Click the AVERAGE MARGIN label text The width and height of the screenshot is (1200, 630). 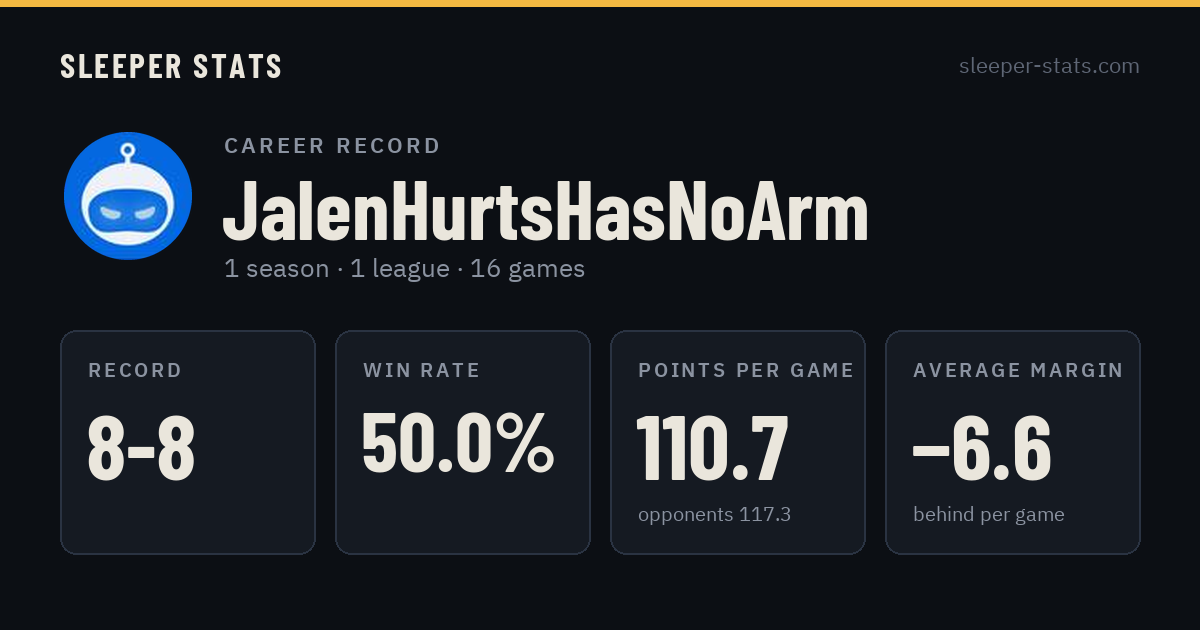point(1018,371)
